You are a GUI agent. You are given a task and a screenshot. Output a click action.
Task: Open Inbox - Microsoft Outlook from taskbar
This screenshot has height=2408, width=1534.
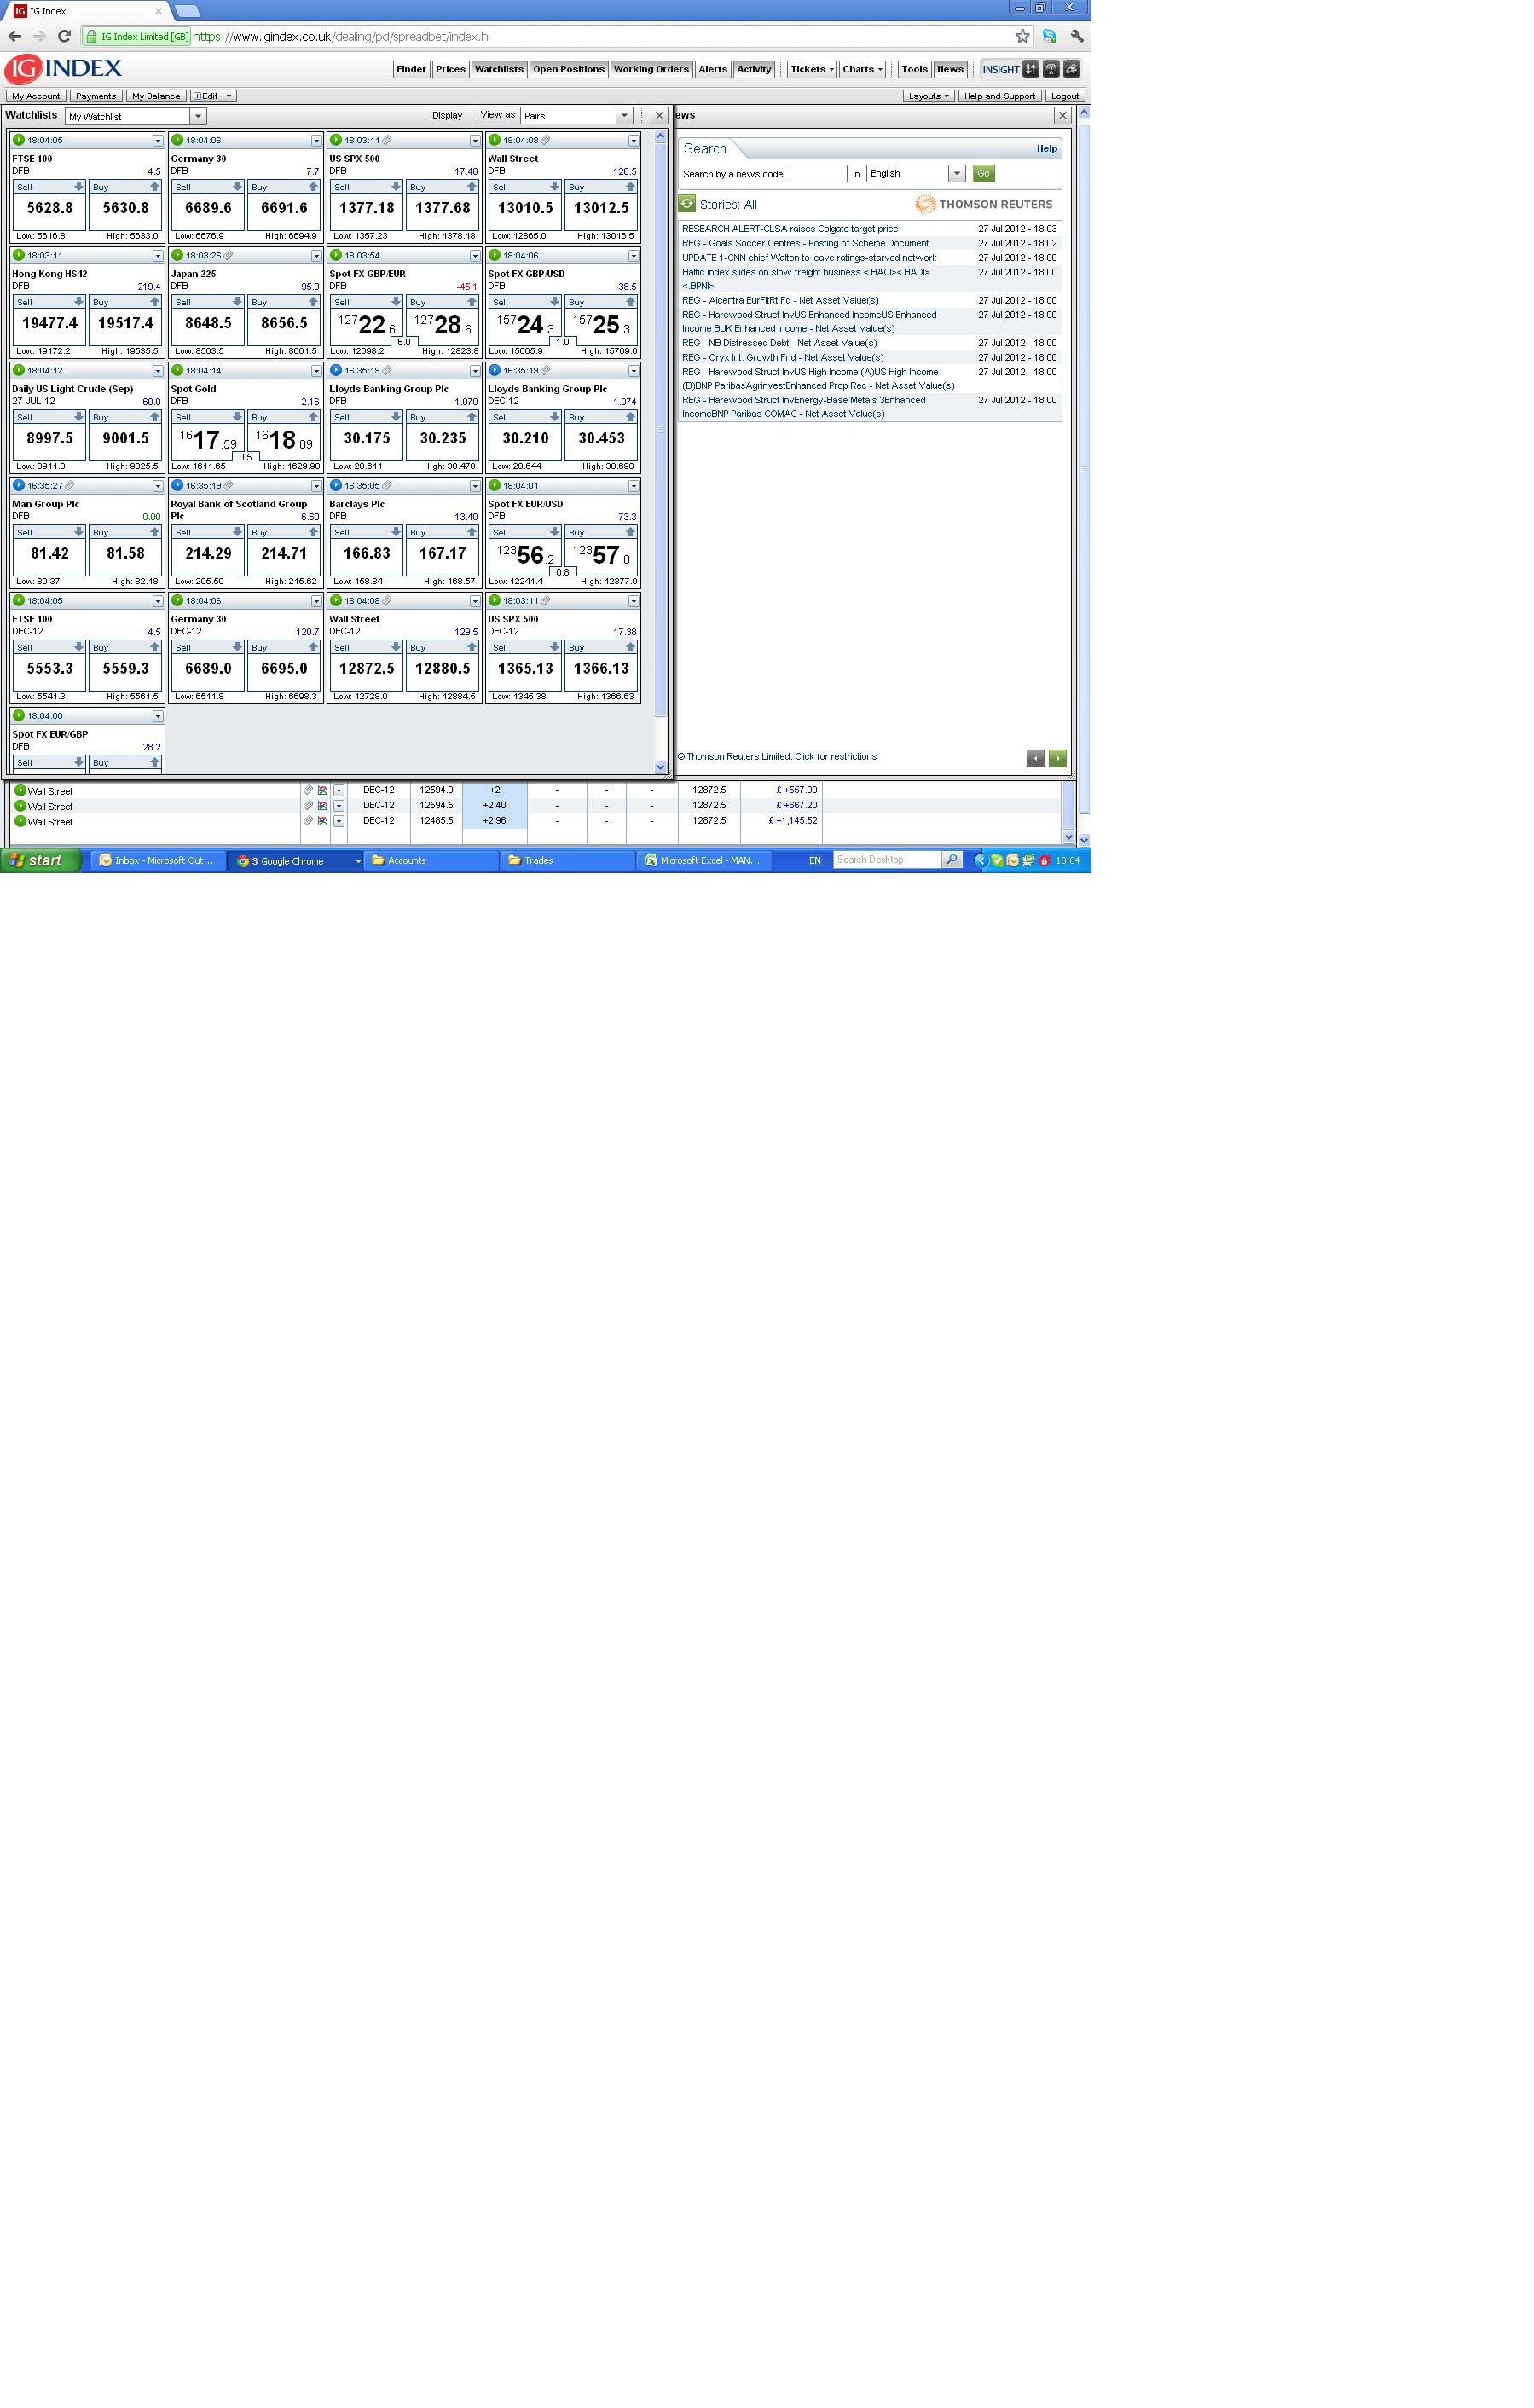pyautogui.click(x=158, y=860)
